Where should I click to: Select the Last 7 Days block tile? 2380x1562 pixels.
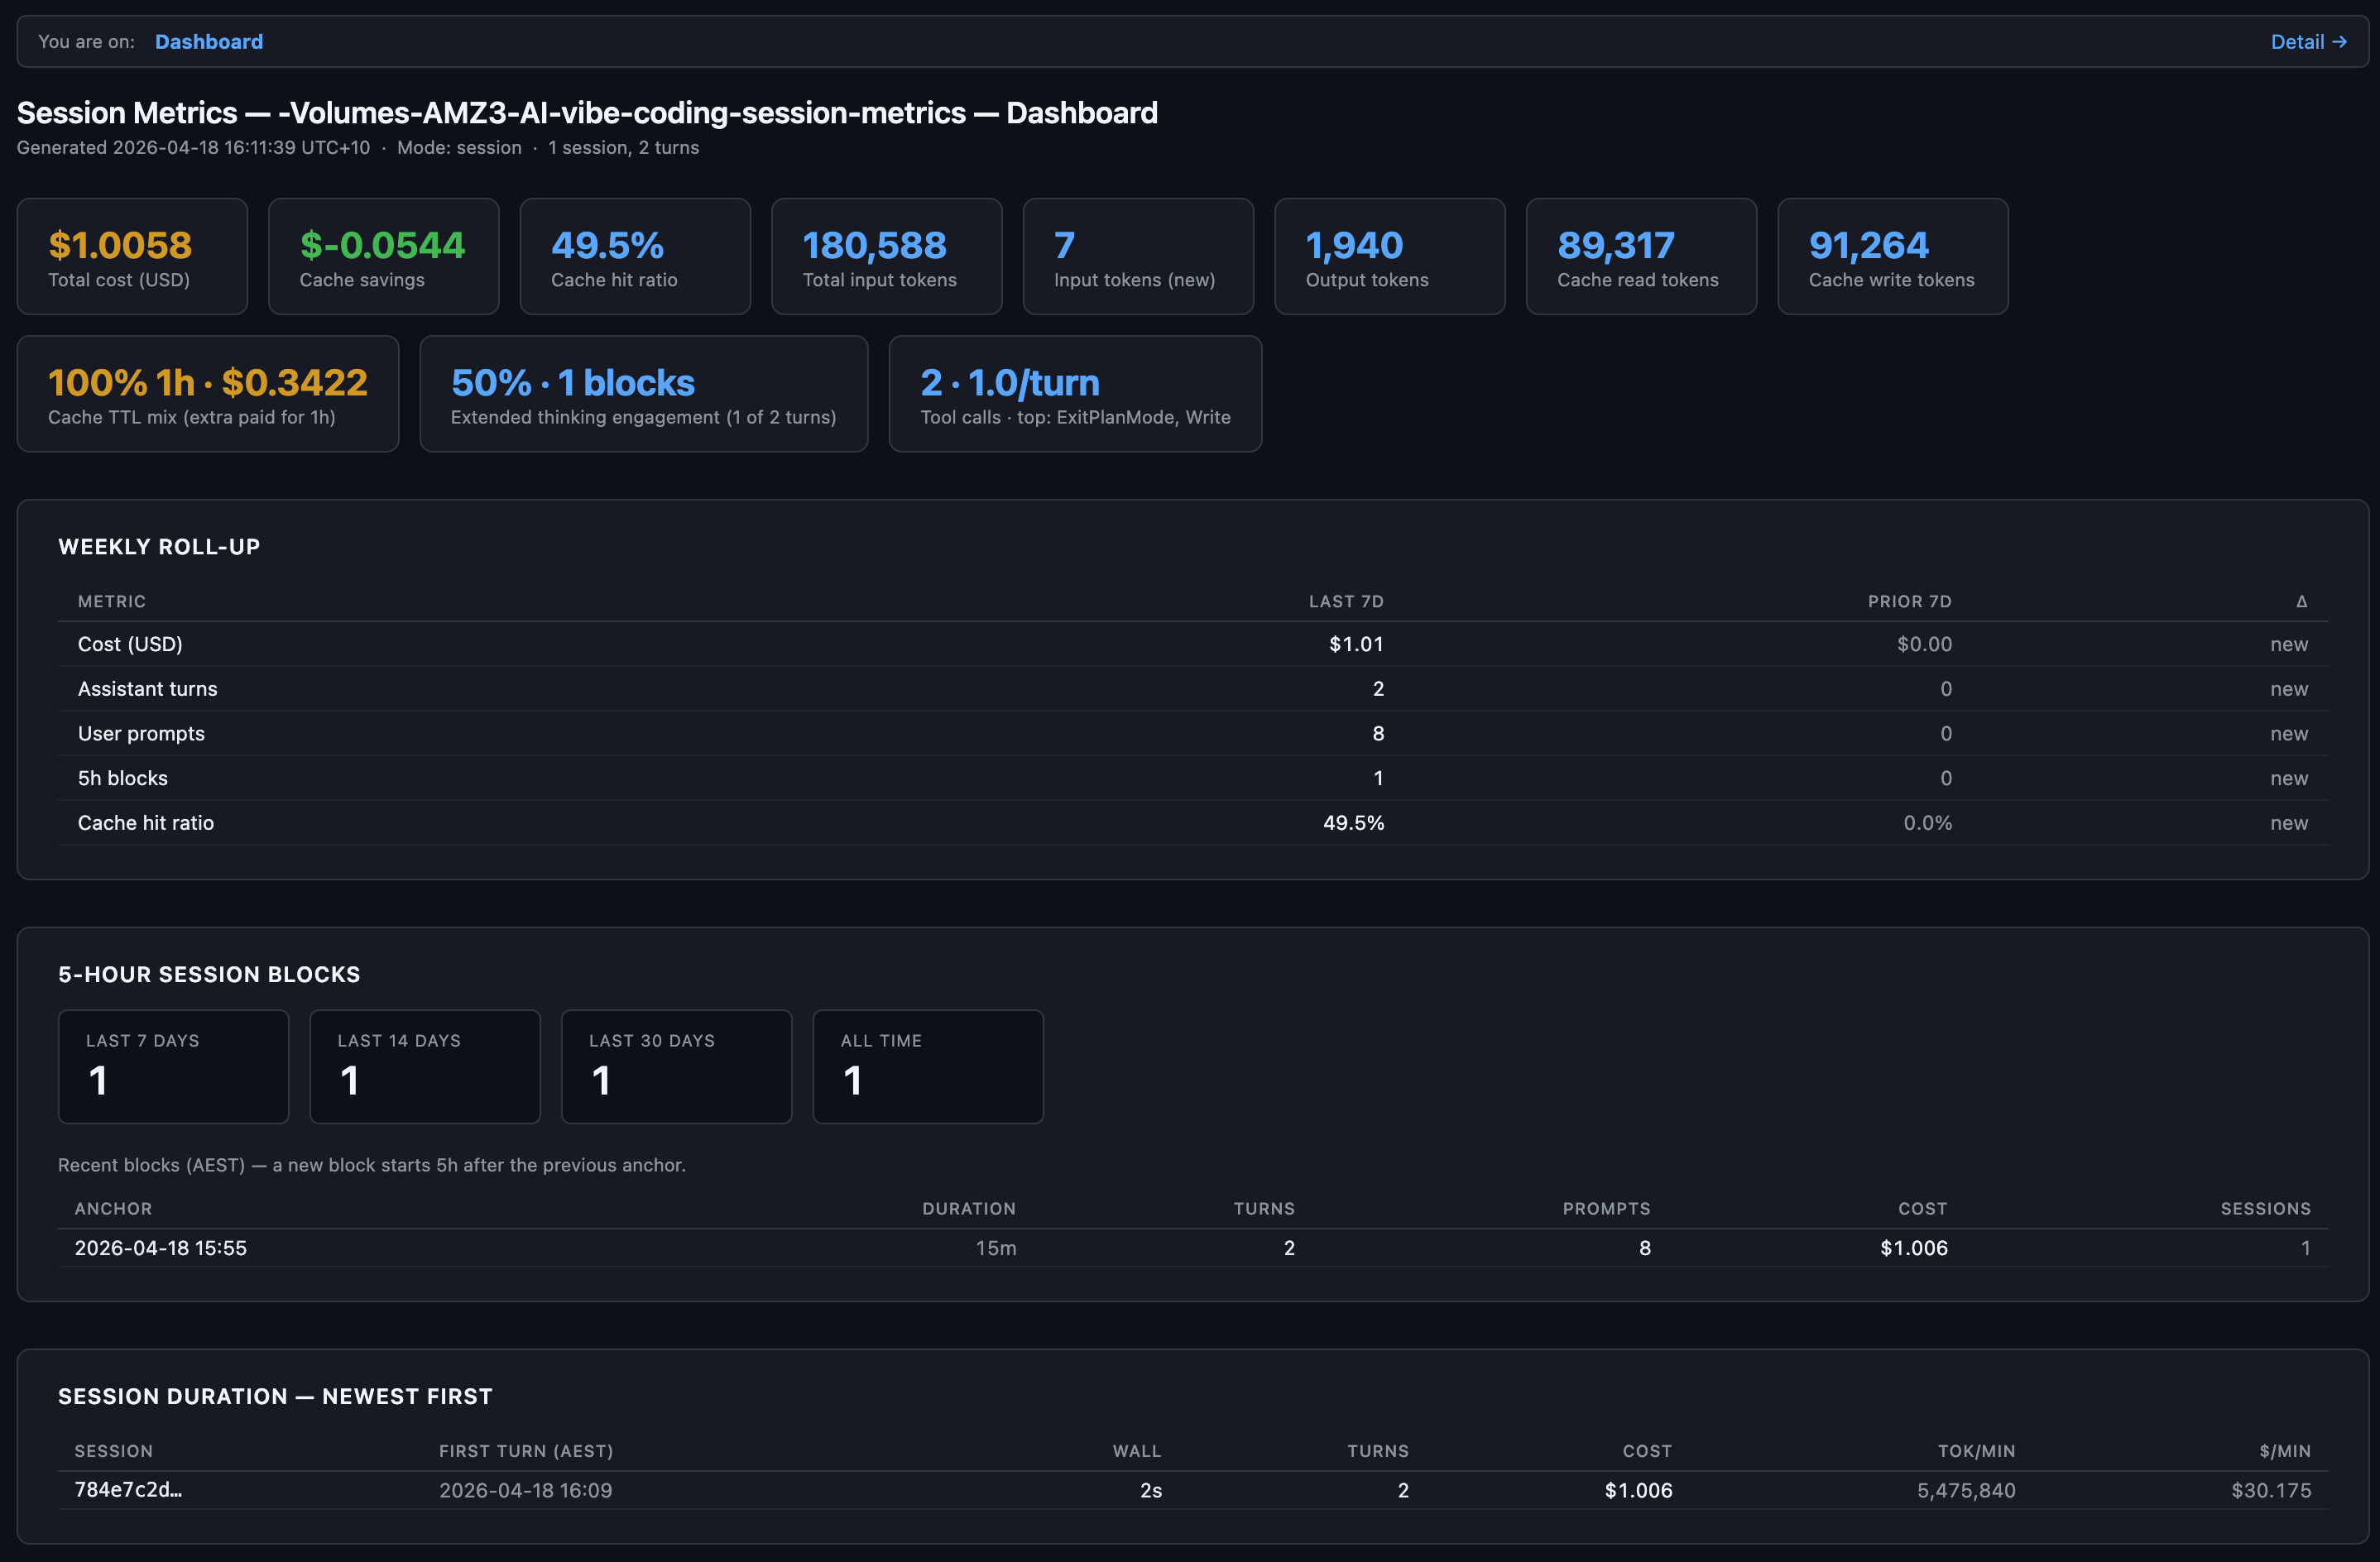173,1066
